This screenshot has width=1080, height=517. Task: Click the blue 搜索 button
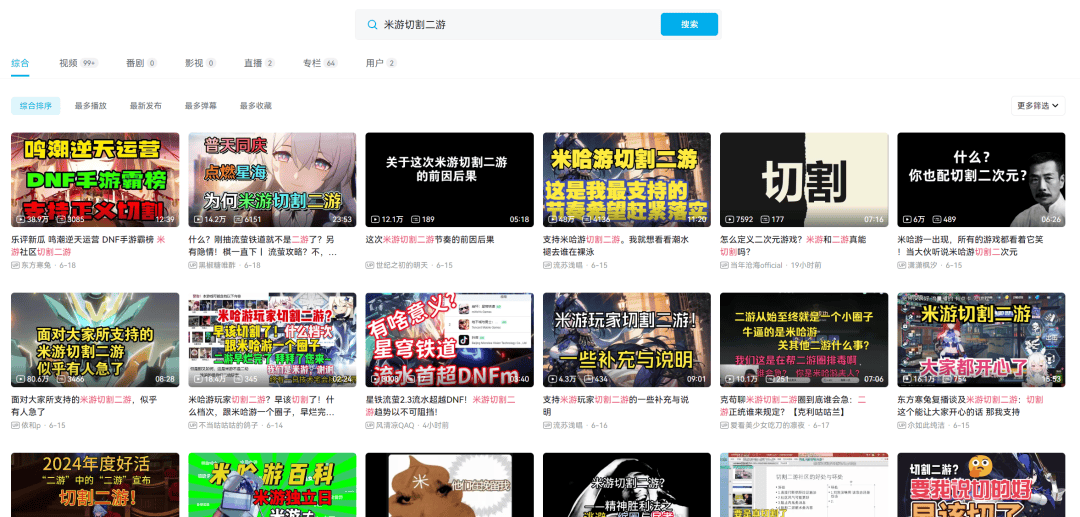[x=689, y=25]
